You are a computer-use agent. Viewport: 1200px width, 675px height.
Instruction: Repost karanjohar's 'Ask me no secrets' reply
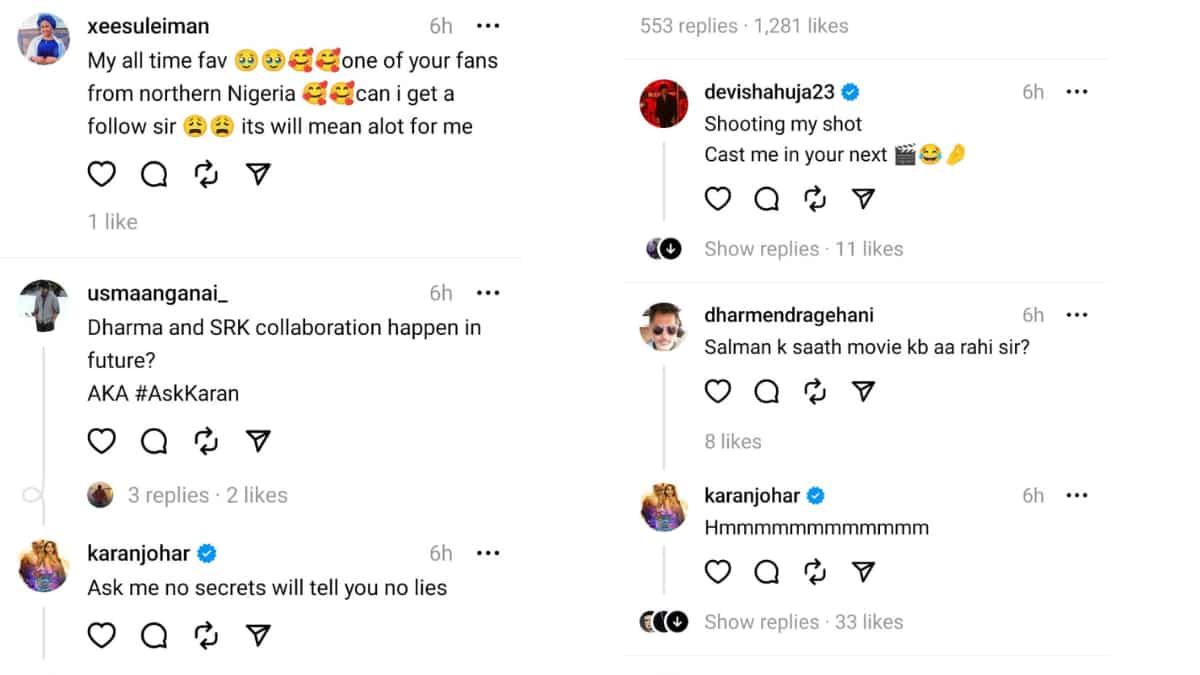[206, 635]
